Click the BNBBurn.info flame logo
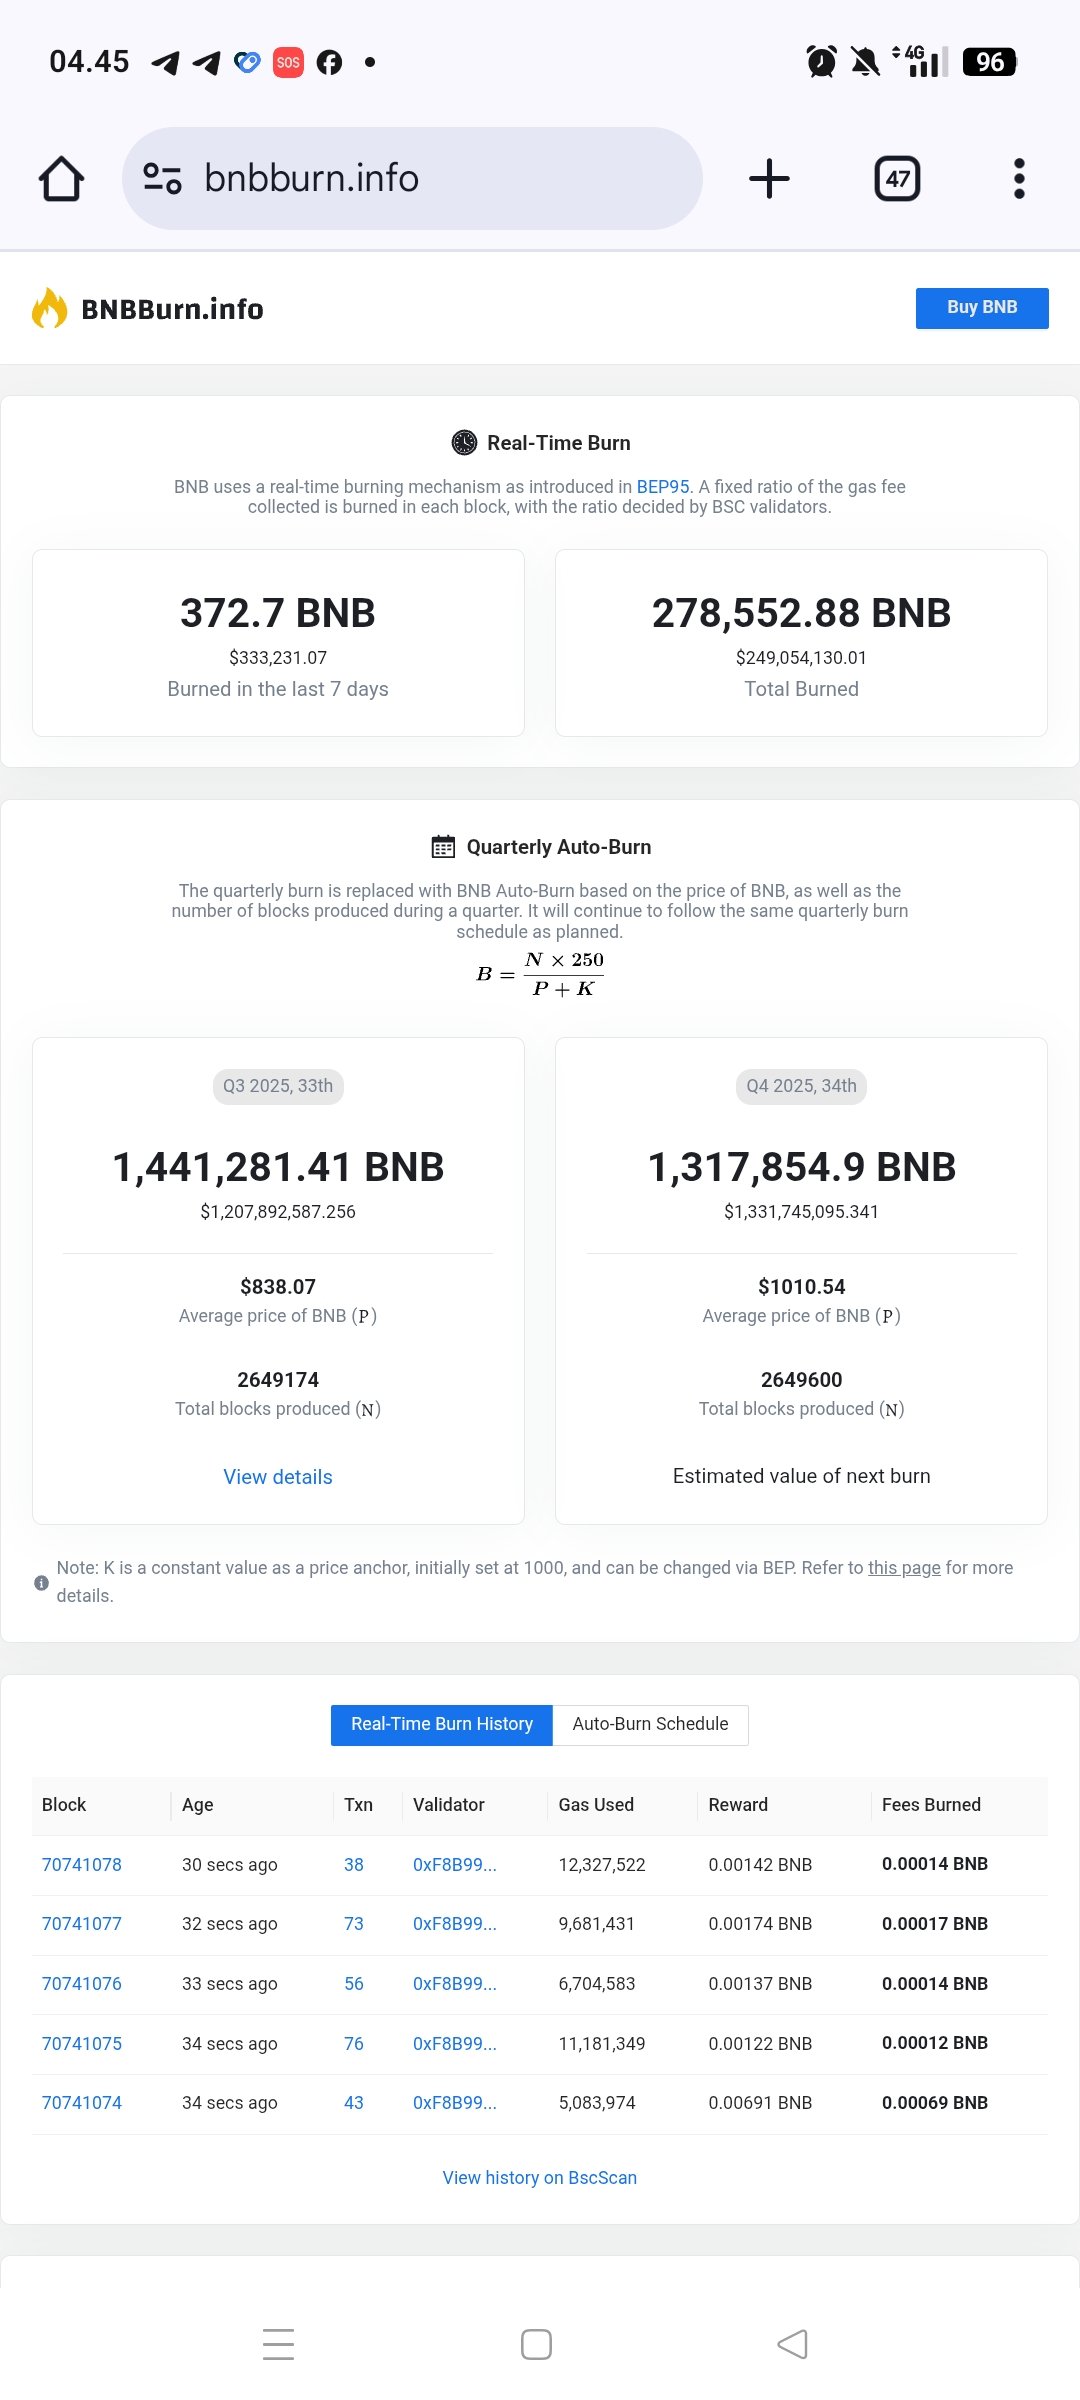 (x=49, y=309)
